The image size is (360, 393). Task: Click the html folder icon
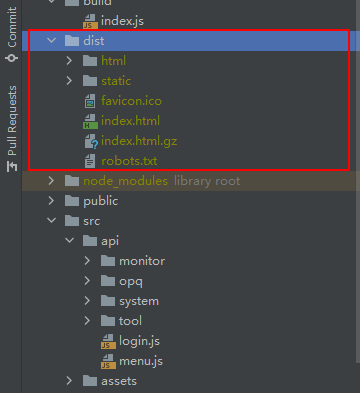pyautogui.click(x=90, y=61)
